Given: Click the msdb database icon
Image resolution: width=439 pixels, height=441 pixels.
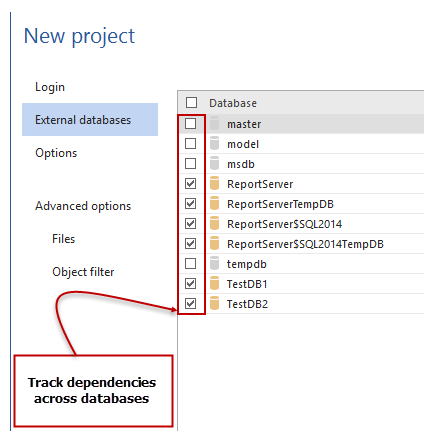Looking at the screenshot, I should [x=215, y=163].
